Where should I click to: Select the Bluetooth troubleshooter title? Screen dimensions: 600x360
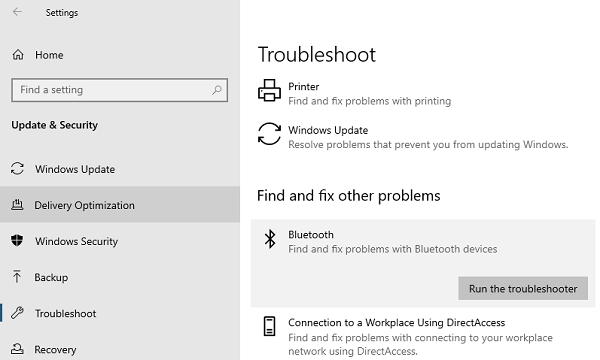coord(311,235)
